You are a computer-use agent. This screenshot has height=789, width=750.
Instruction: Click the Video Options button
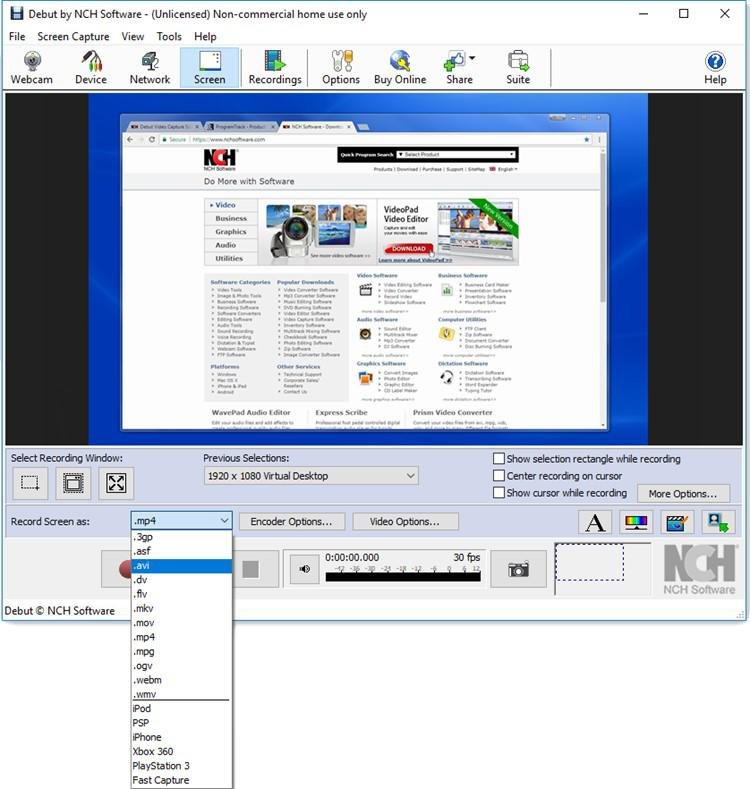click(x=405, y=522)
